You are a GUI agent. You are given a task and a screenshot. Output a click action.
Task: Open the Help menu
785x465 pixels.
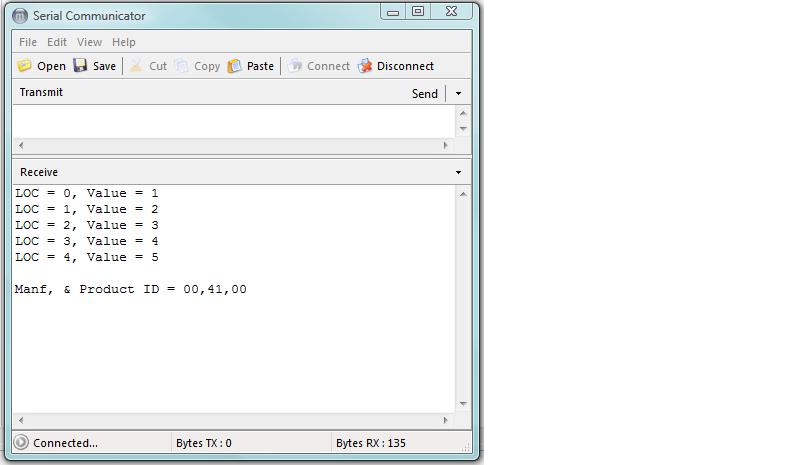(124, 42)
